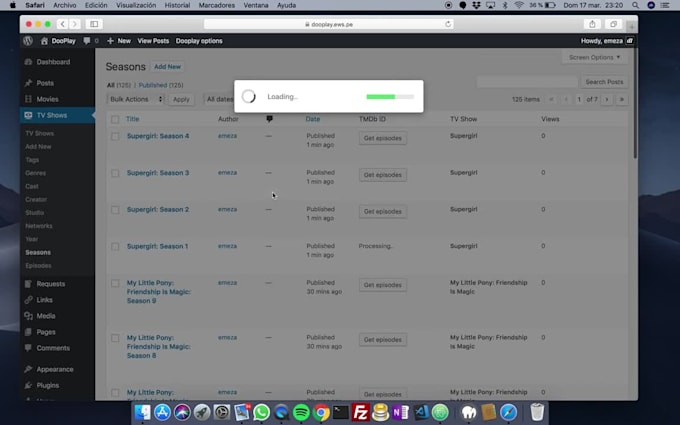Open Visual Studio Code from the dock

click(x=421, y=412)
